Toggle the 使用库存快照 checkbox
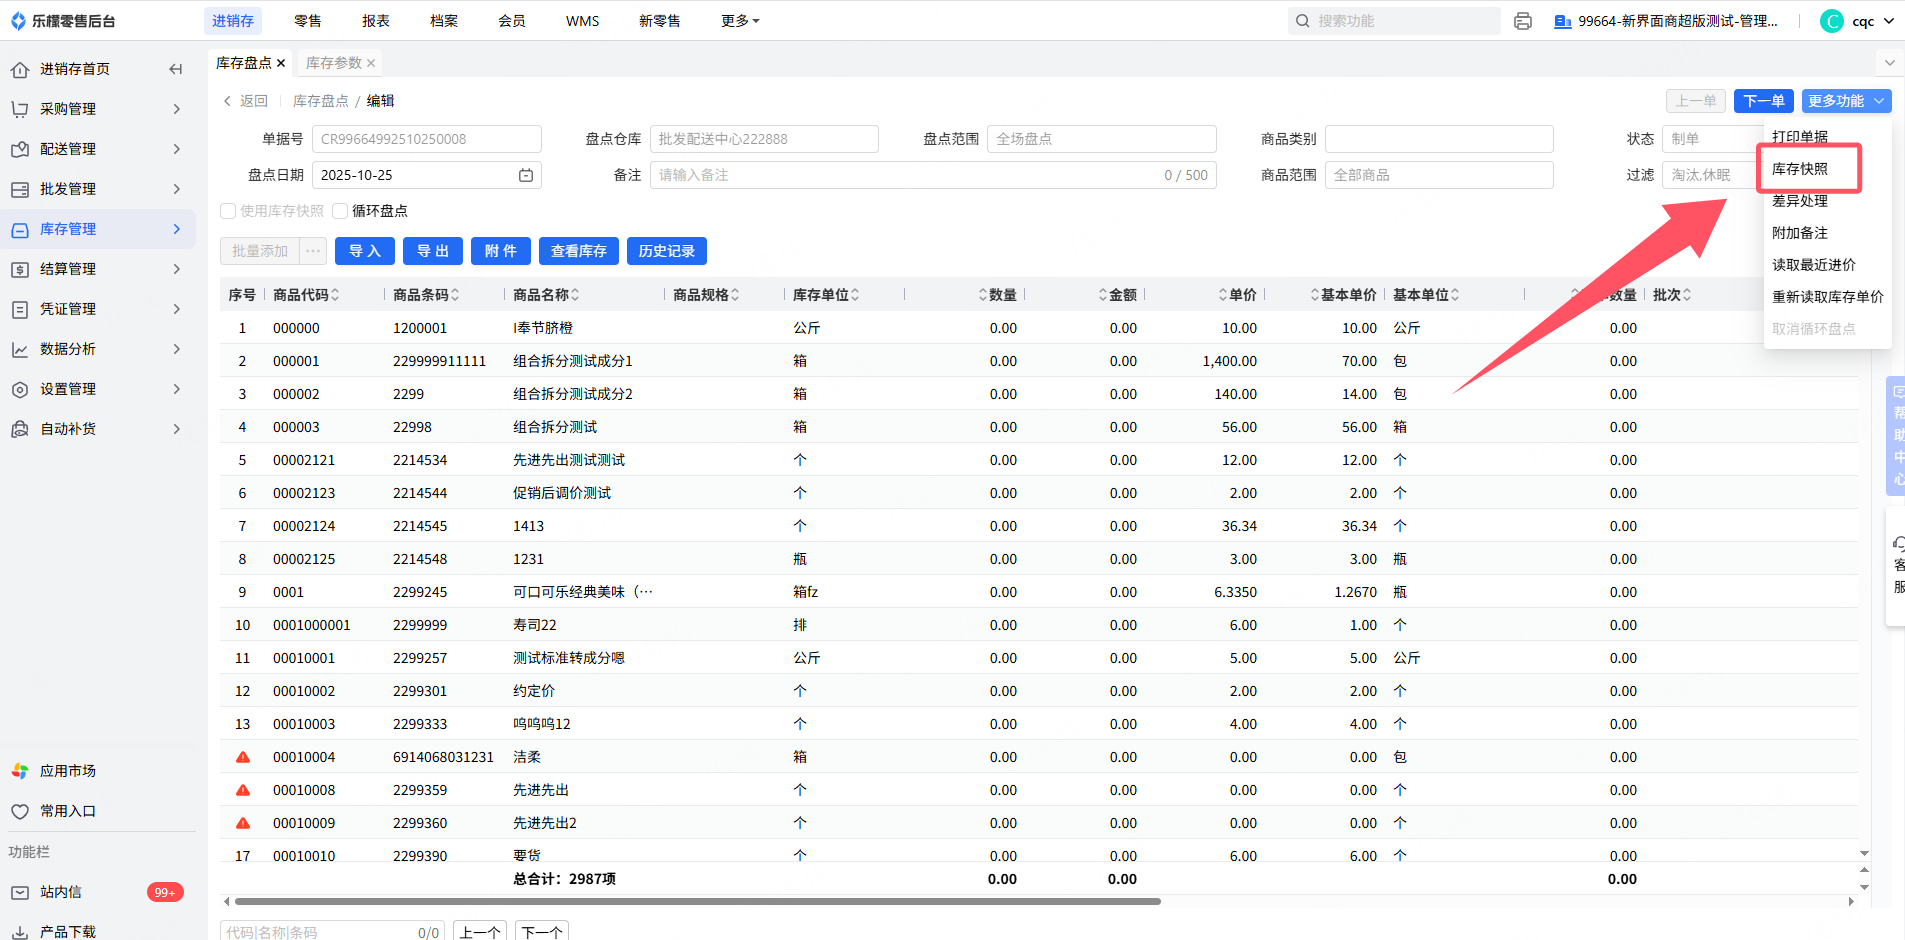Screen dimensions: 1905x940 [228, 211]
